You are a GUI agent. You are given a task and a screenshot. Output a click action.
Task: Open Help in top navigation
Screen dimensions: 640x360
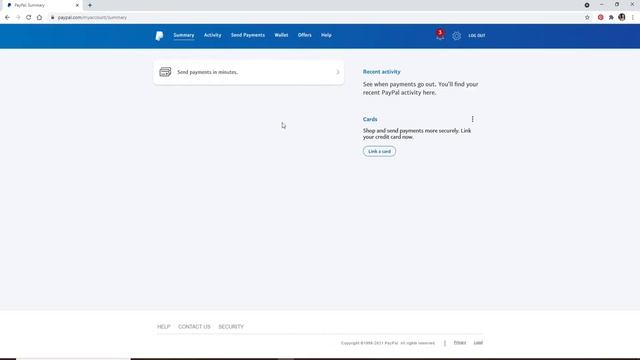[326, 35]
